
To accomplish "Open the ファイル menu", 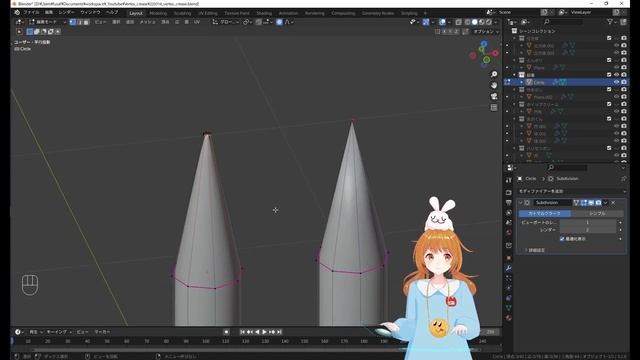I will pyautogui.click(x=31, y=13).
